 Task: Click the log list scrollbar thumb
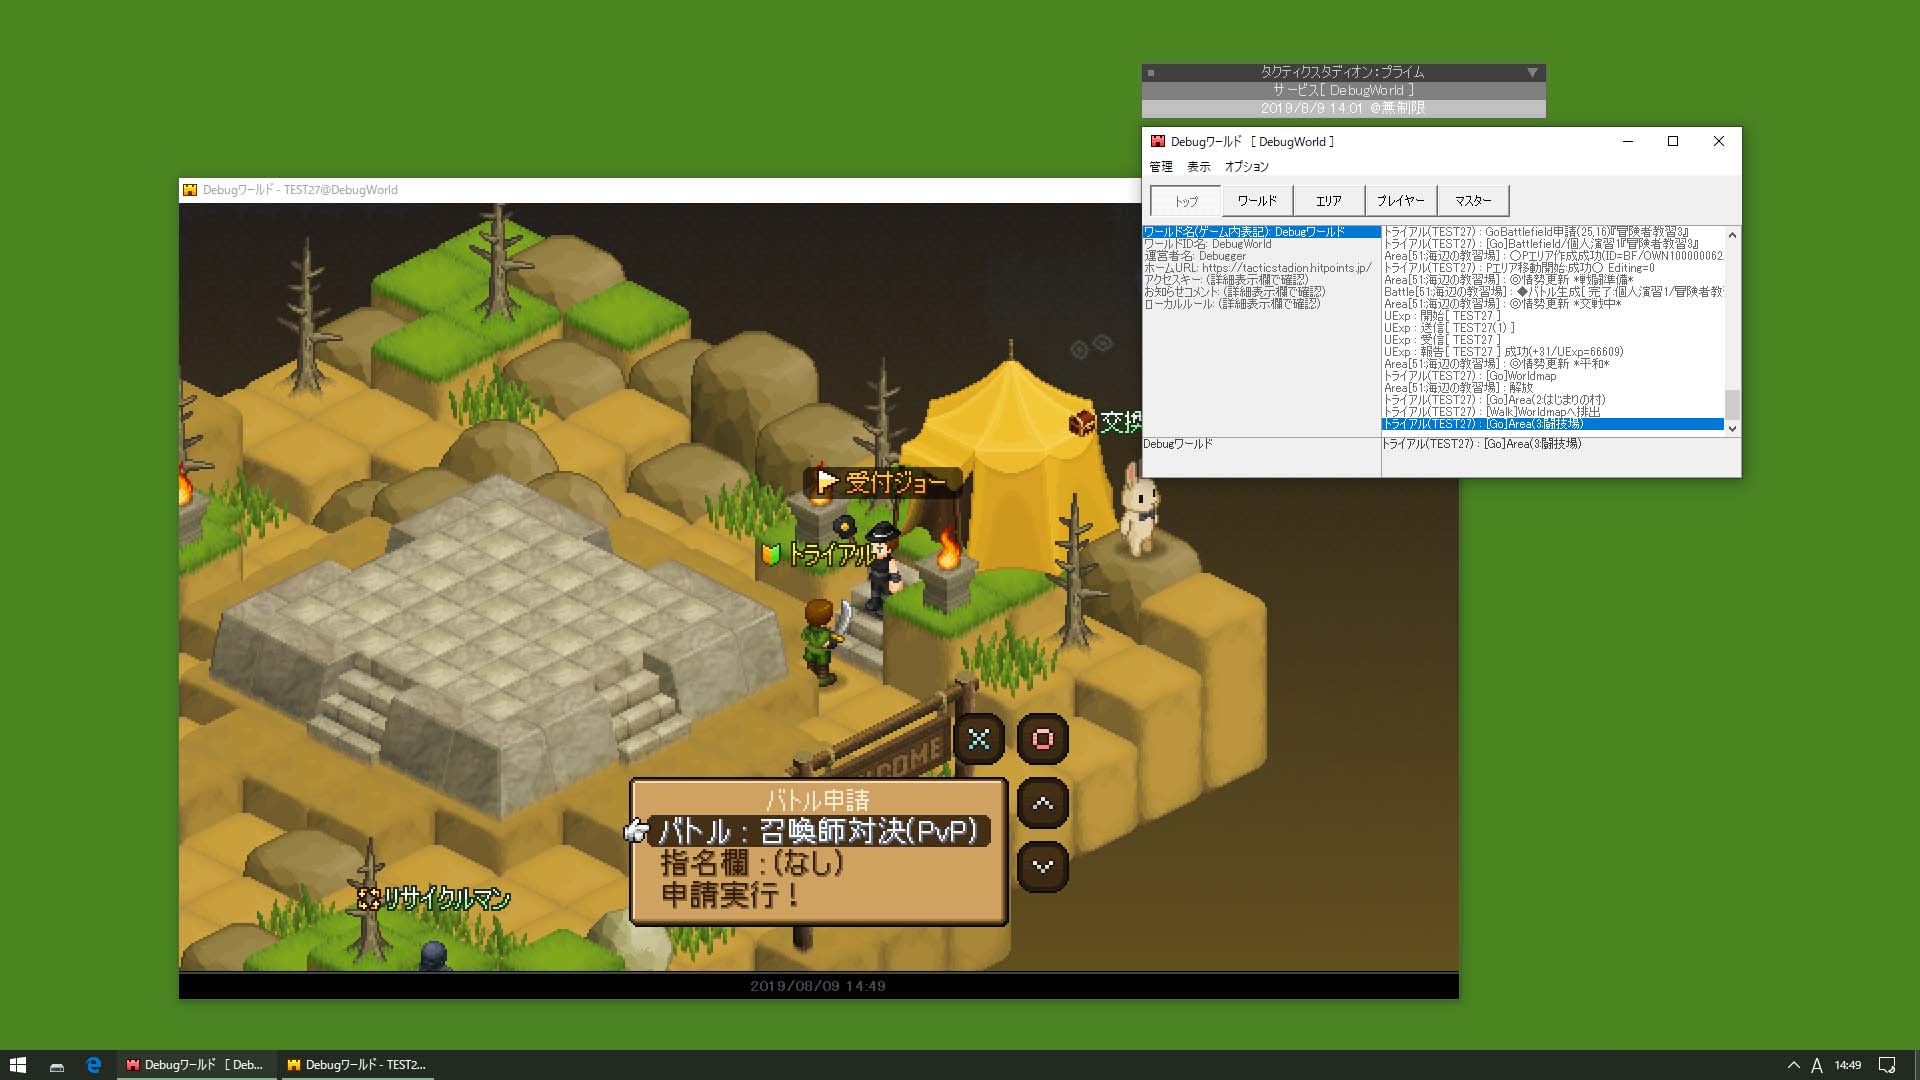pos(1732,404)
